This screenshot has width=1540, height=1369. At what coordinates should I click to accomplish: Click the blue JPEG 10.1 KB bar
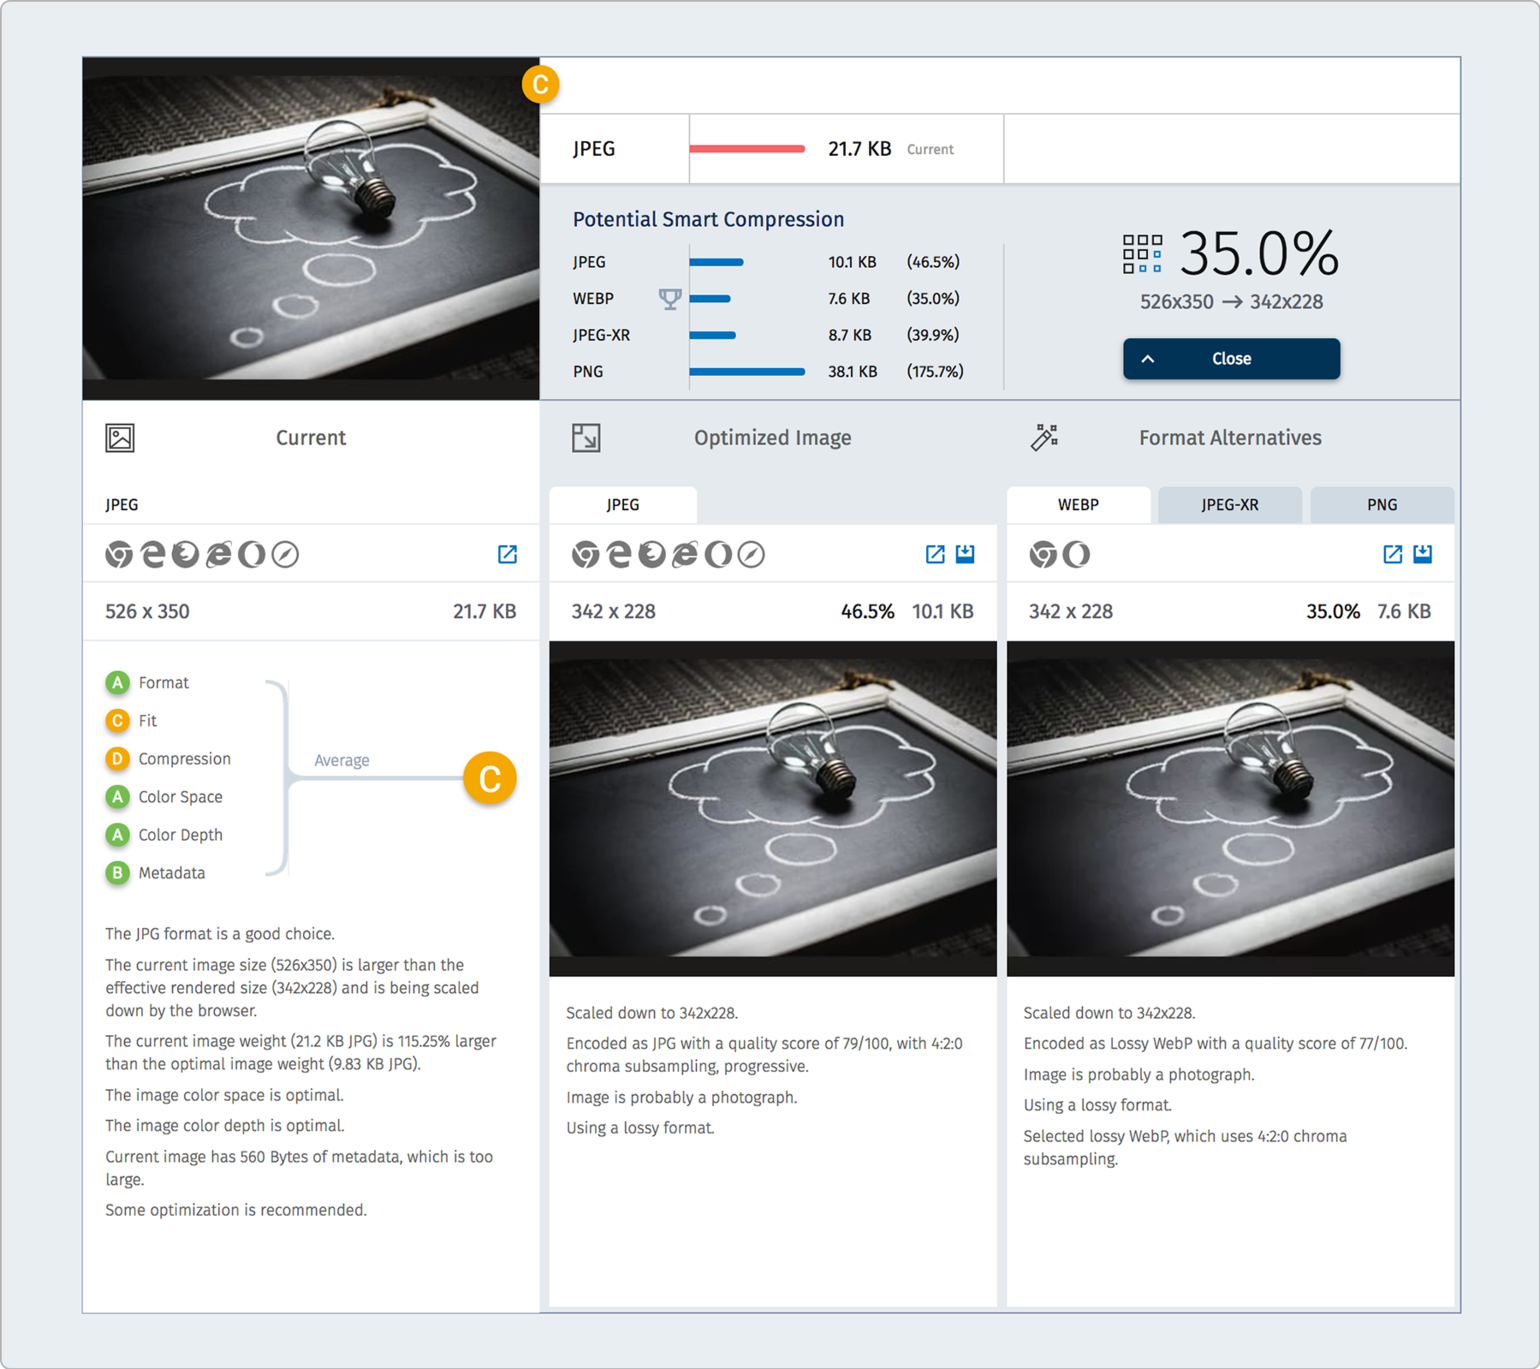click(716, 262)
